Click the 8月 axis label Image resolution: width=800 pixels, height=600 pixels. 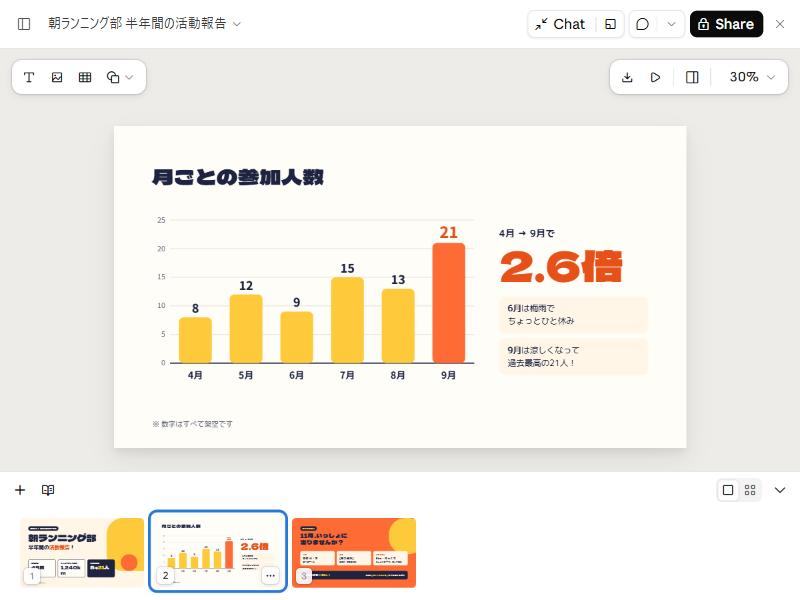(397, 375)
